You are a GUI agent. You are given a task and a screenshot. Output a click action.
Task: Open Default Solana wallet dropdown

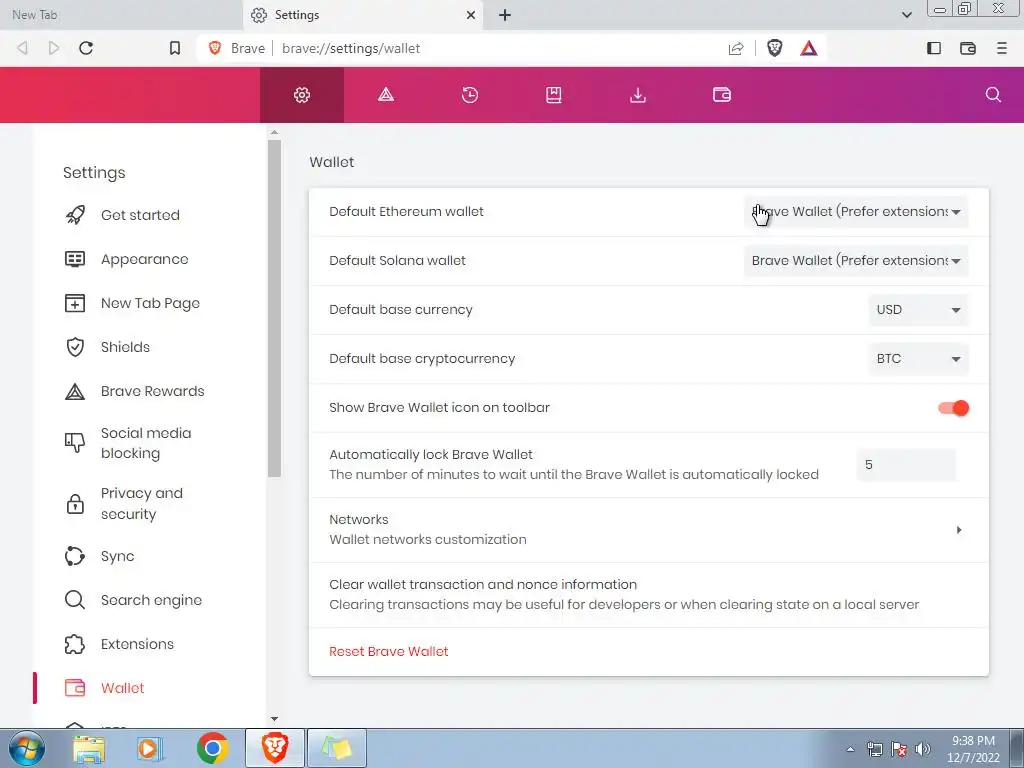click(x=856, y=261)
